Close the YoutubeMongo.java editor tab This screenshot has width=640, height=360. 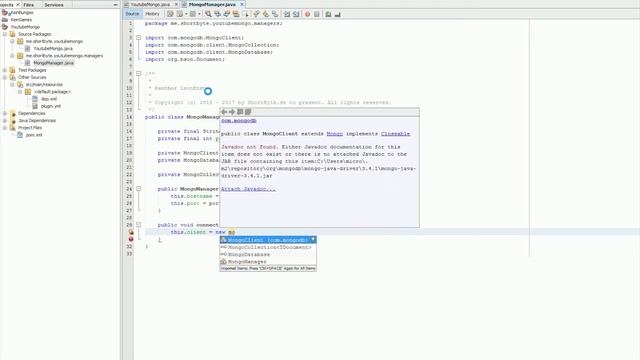[176, 4]
